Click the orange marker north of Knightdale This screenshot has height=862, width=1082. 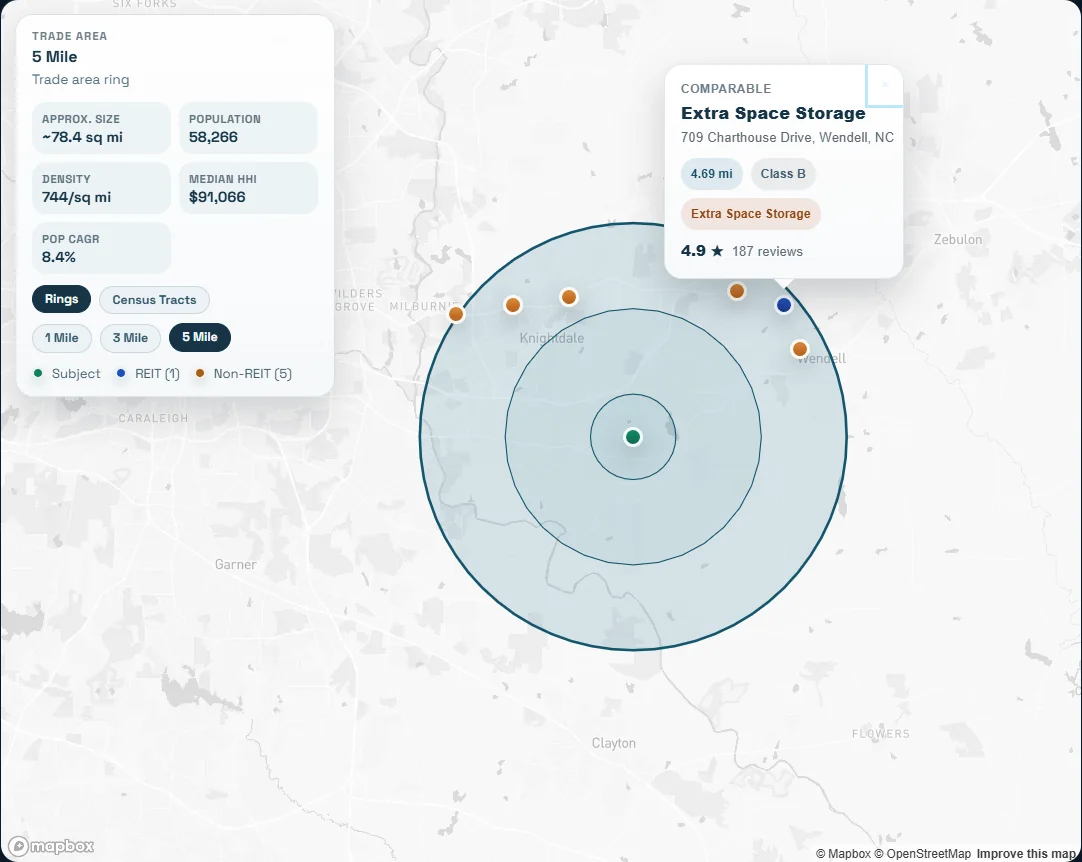pyautogui.click(x=569, y=297)
